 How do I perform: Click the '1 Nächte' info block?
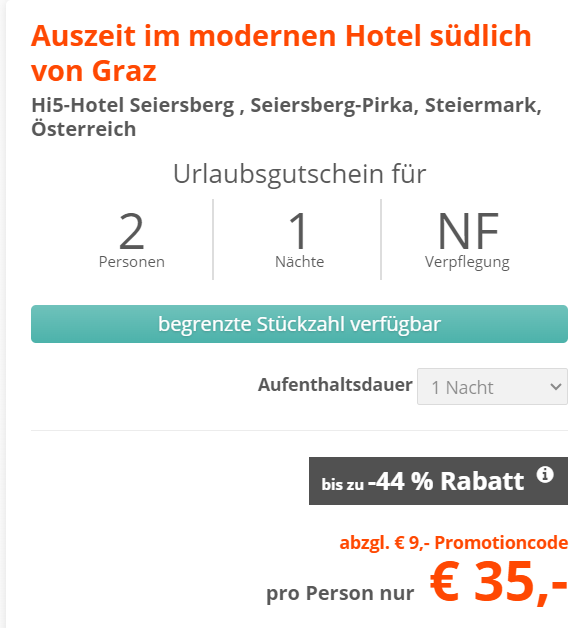pyautogui.click(x=299, y=240)
